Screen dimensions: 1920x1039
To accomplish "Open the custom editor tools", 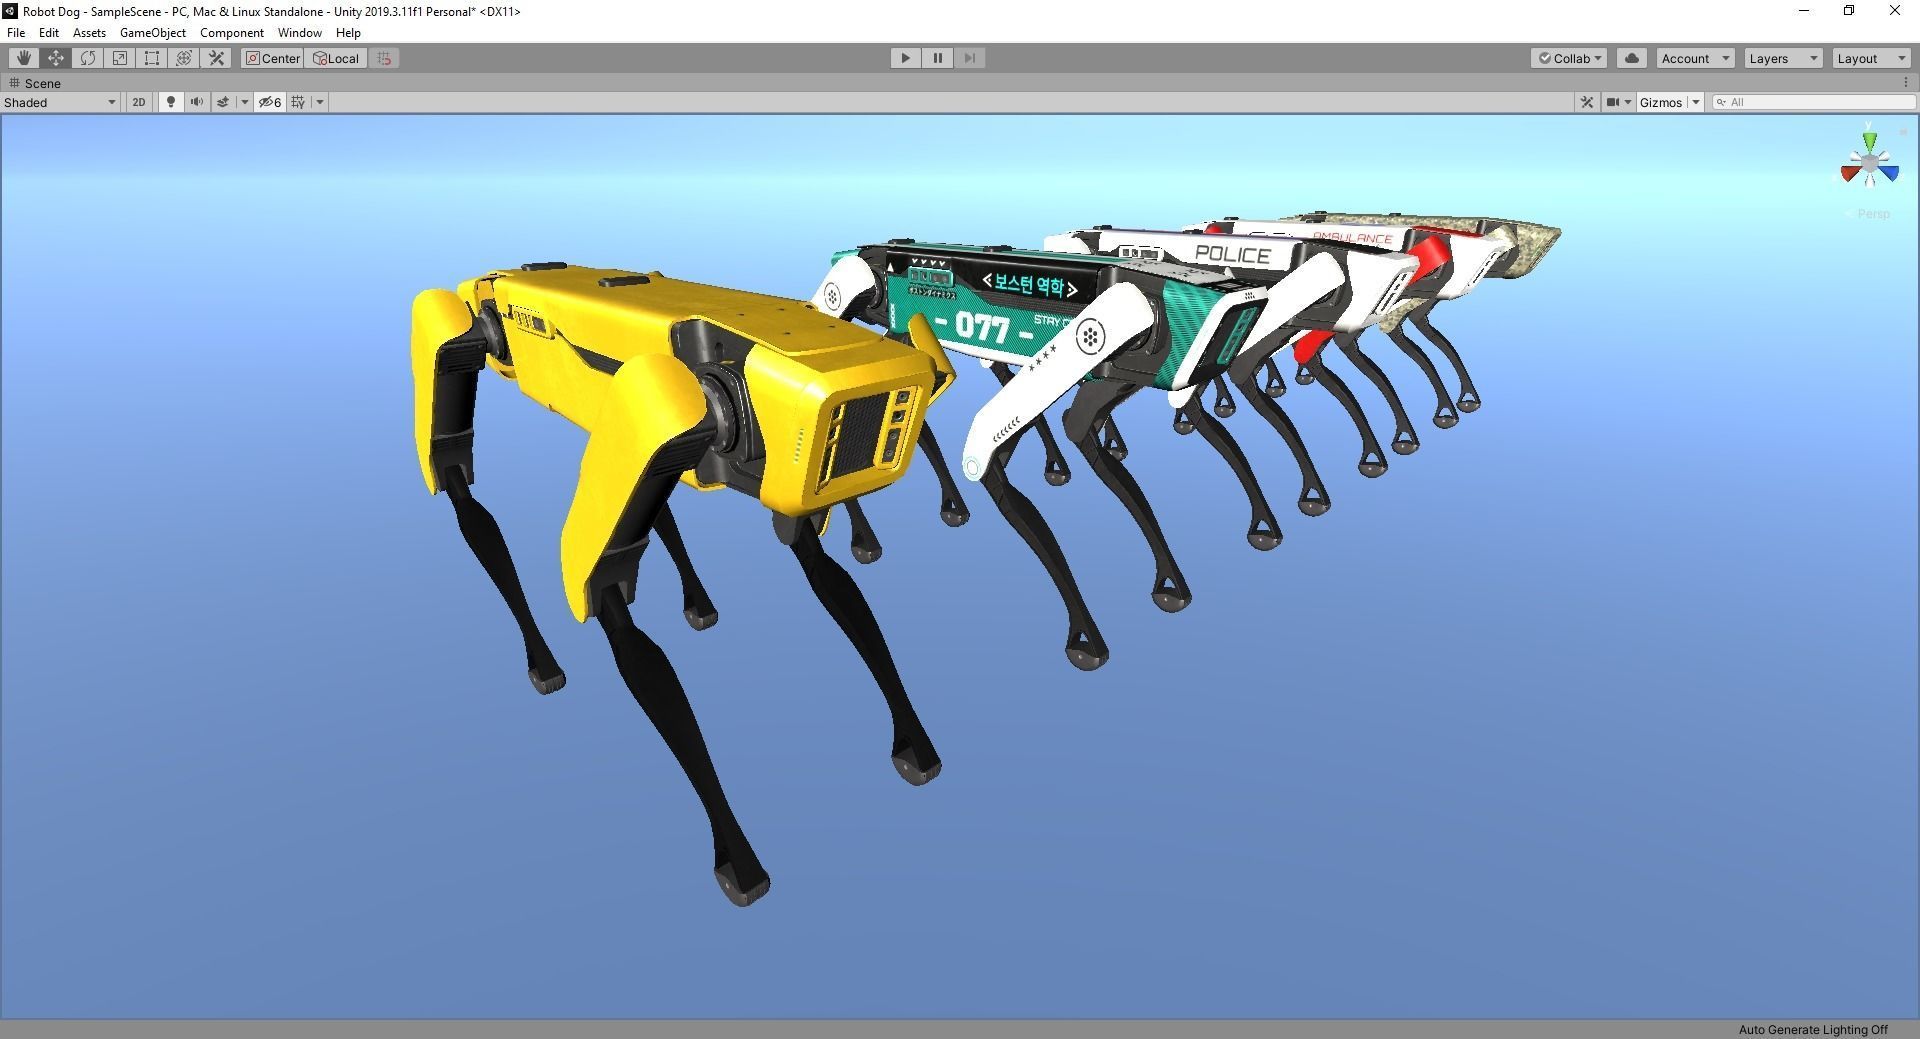I will [x=216, y=58].
